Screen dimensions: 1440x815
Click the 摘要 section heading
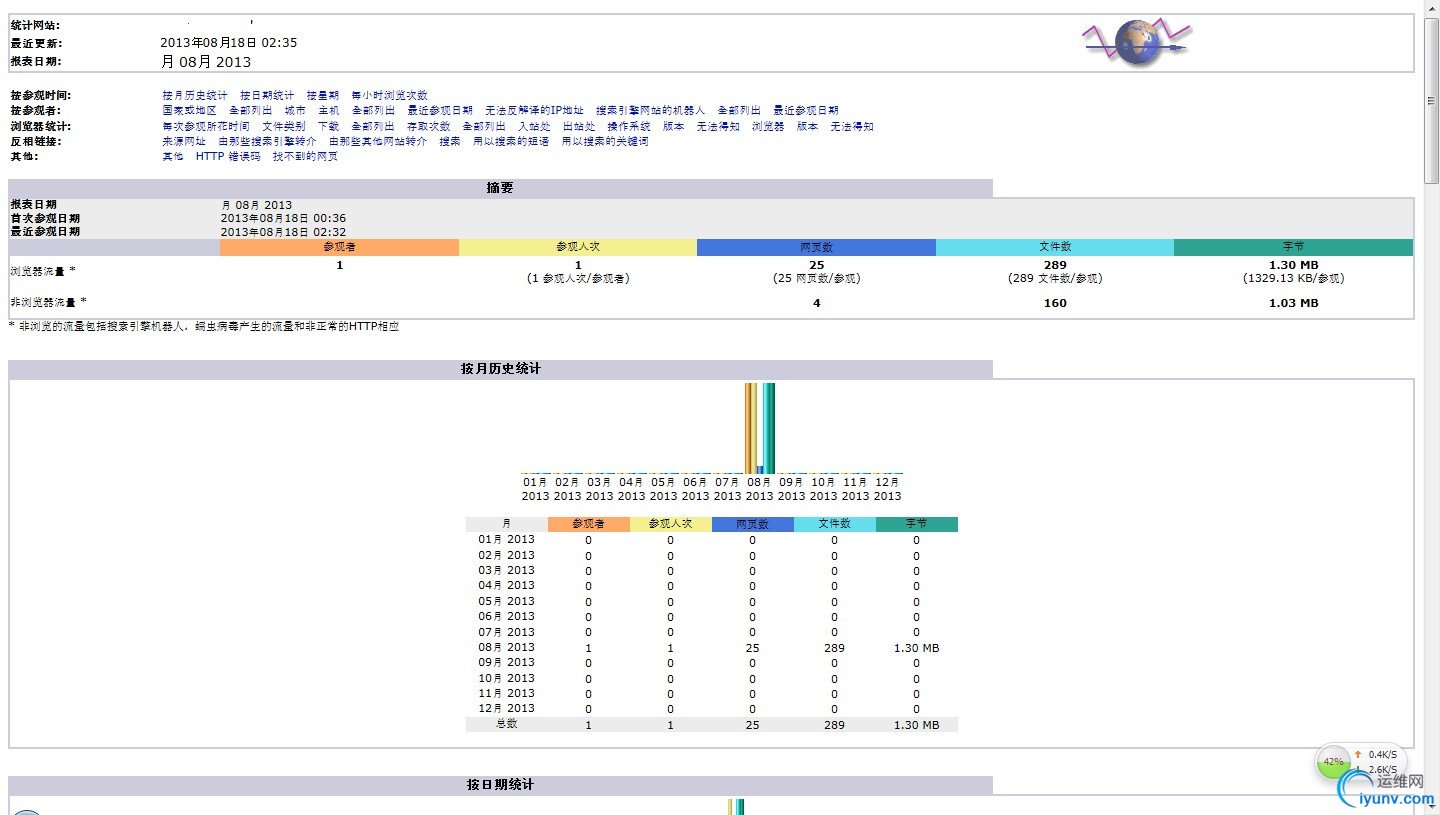pos(500,188)
